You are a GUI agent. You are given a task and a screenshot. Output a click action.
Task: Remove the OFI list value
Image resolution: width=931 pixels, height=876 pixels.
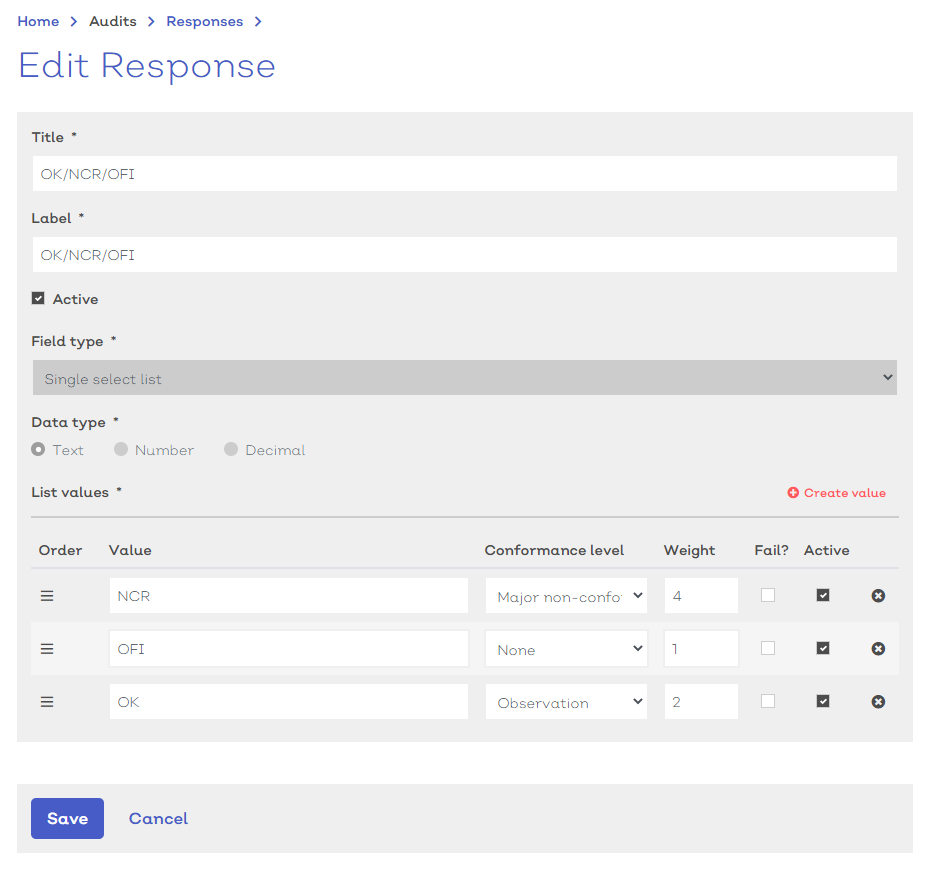[x=878, y=649]
